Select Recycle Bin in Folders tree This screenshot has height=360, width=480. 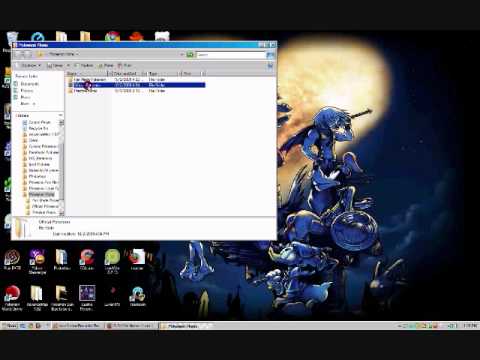(x=35, y=128)
